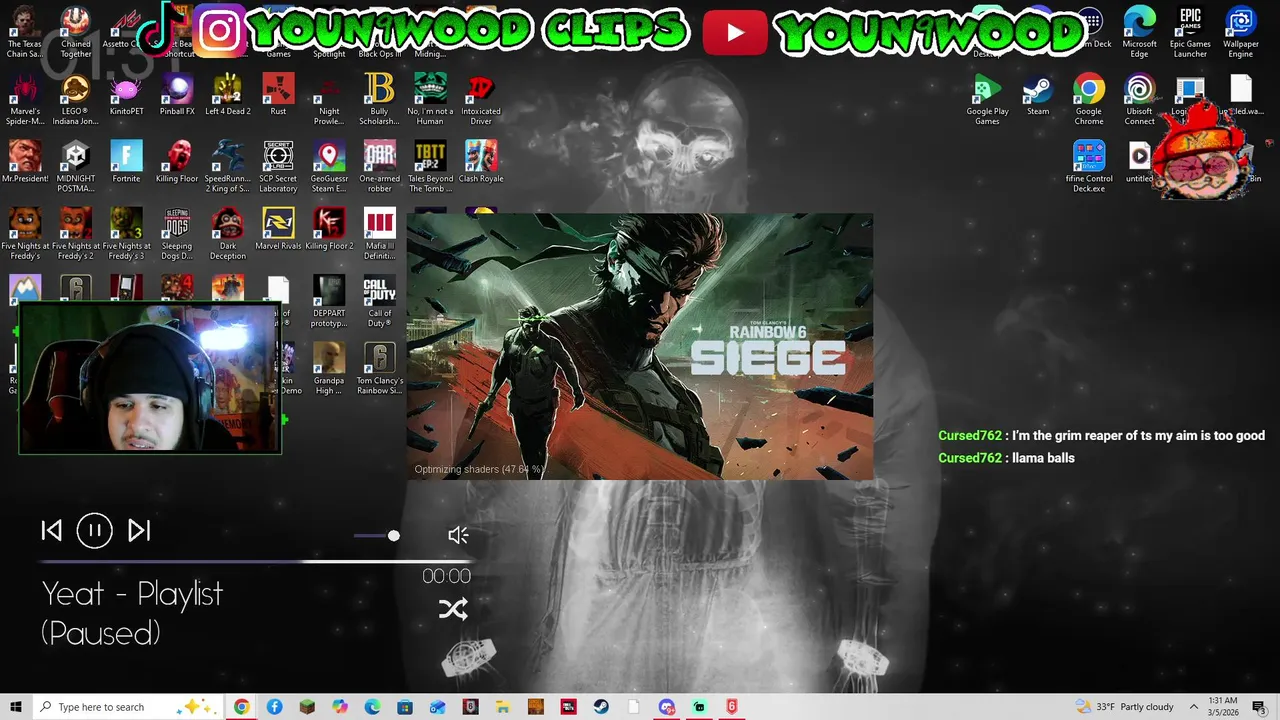Launch Clash Royale desktop icon
The height and width of the screenshot is (720, 1280).
tap(481, 162)
